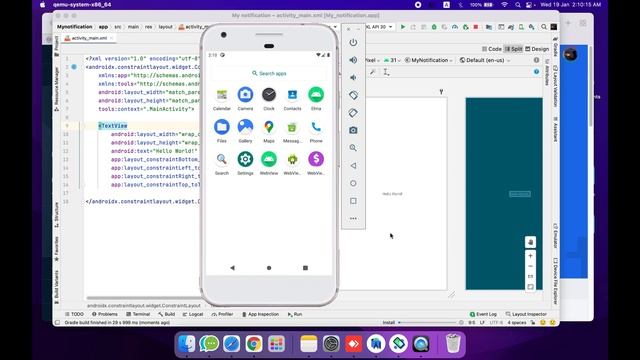Open the Pixel device preview dropdown
The image size is (640, 360).
pos(372,60)
